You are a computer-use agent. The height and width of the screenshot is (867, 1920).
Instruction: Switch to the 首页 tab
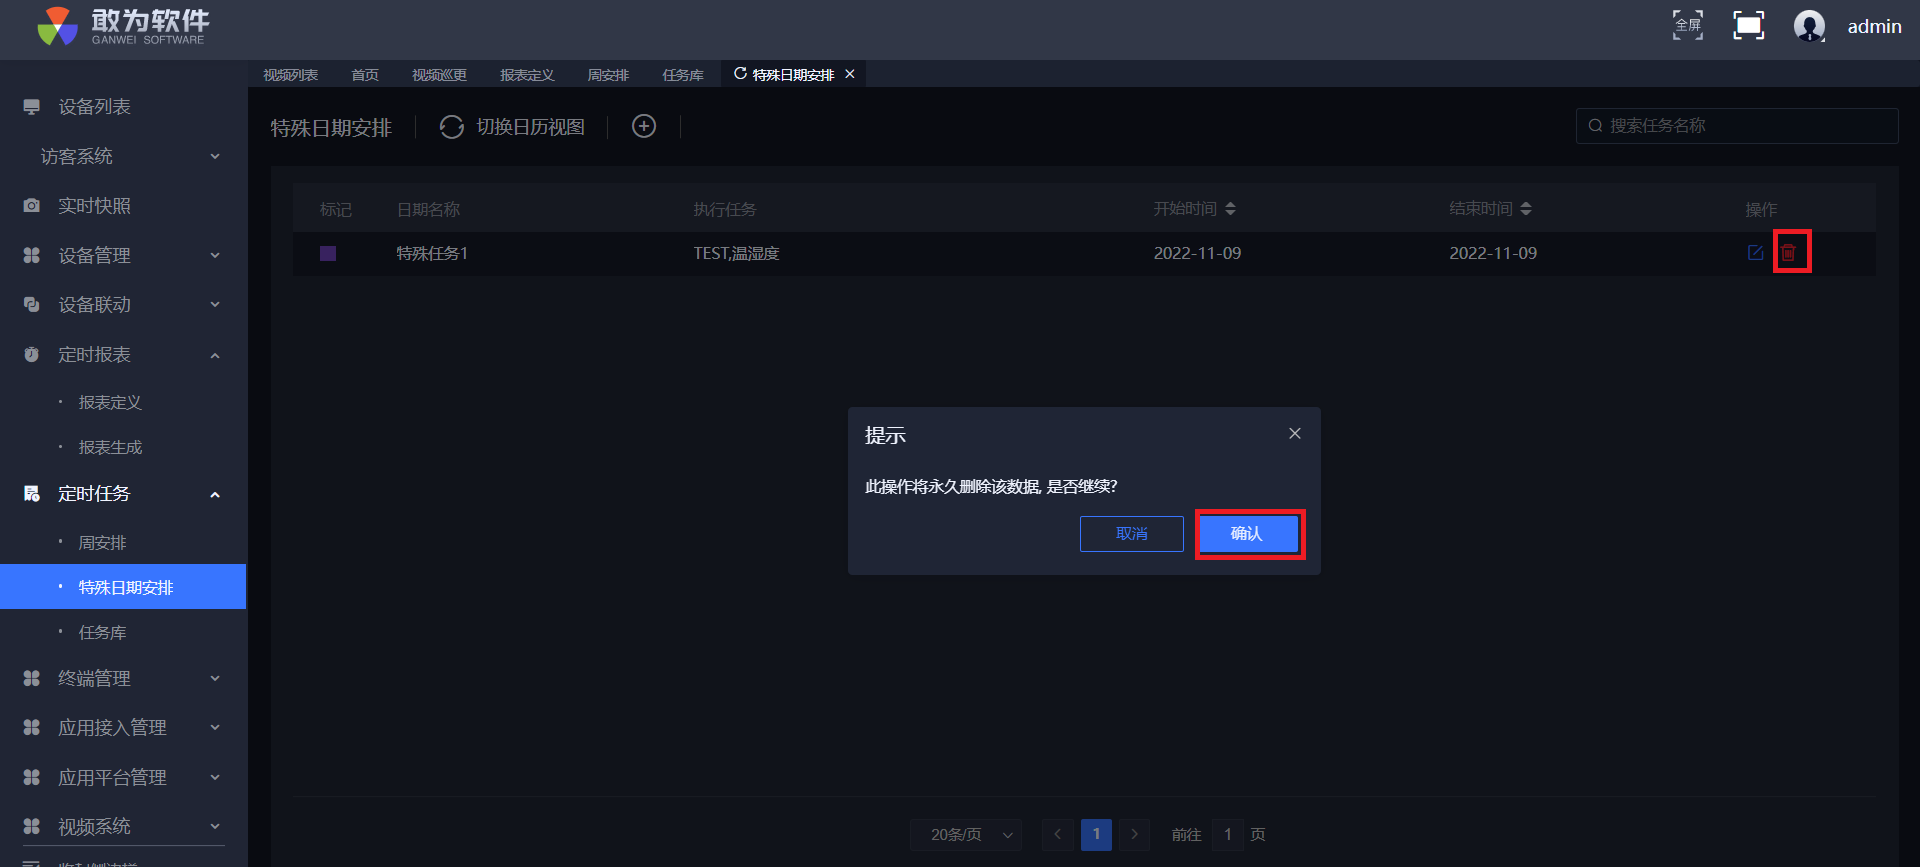[365, 75]
